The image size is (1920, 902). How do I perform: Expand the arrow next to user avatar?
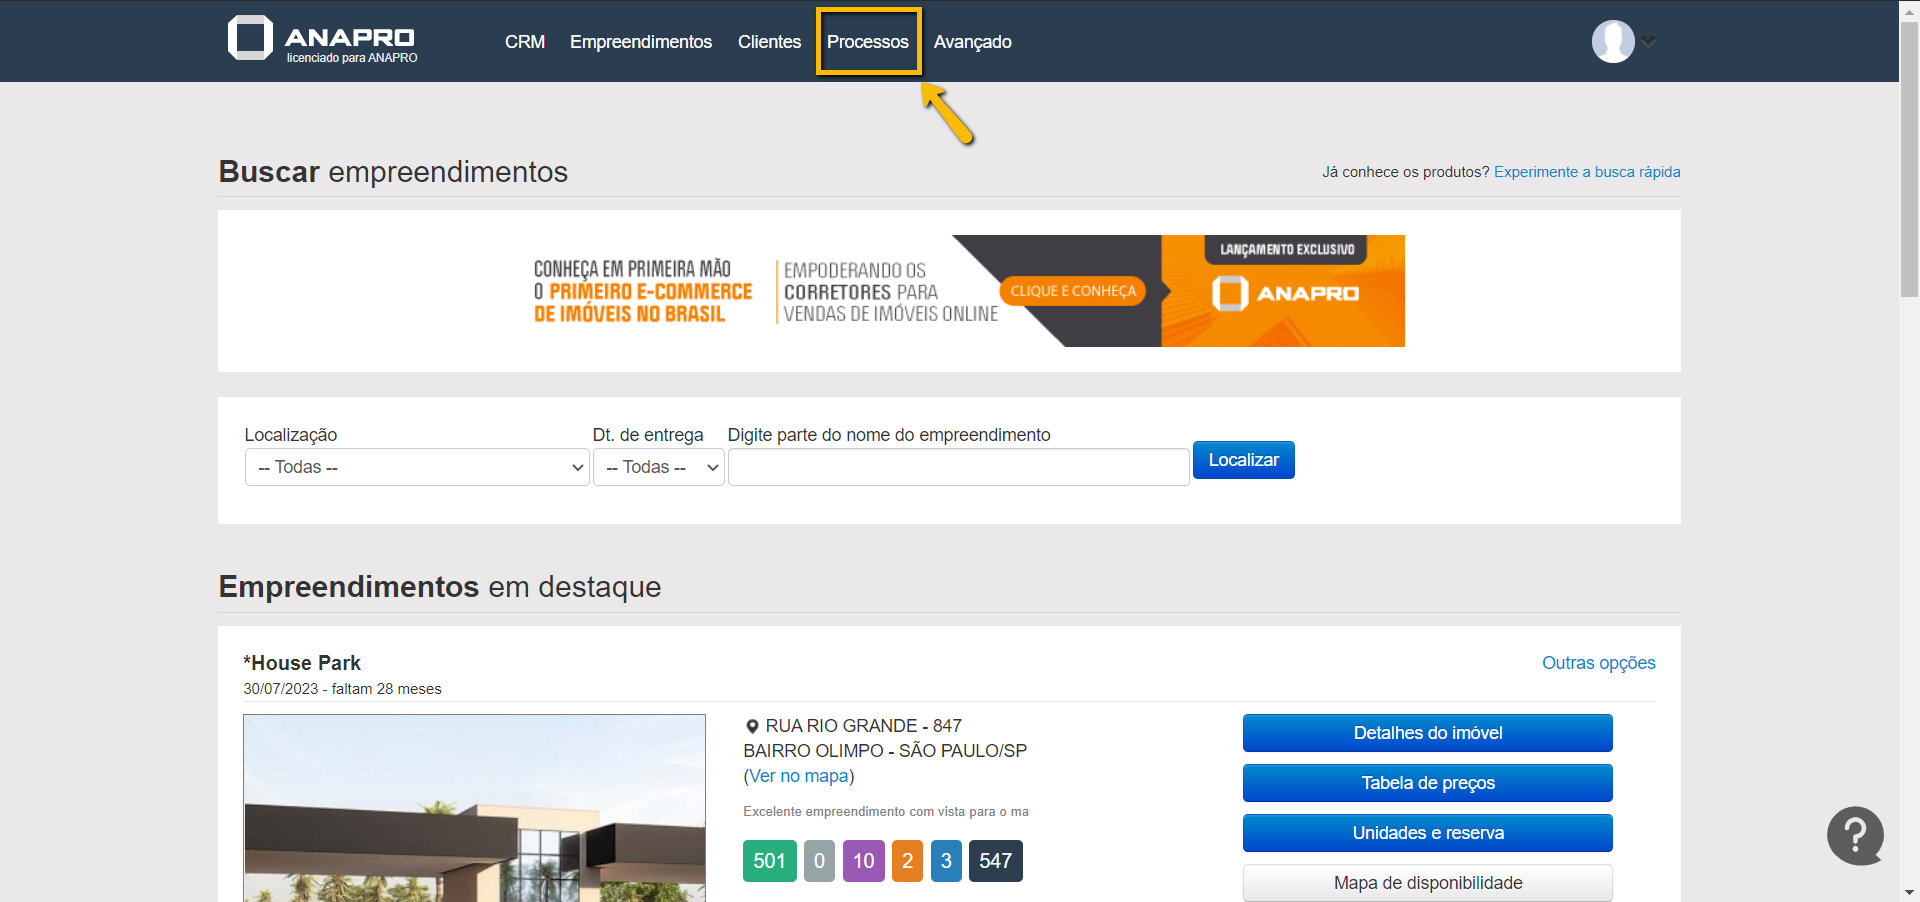tap(1649, 42)
